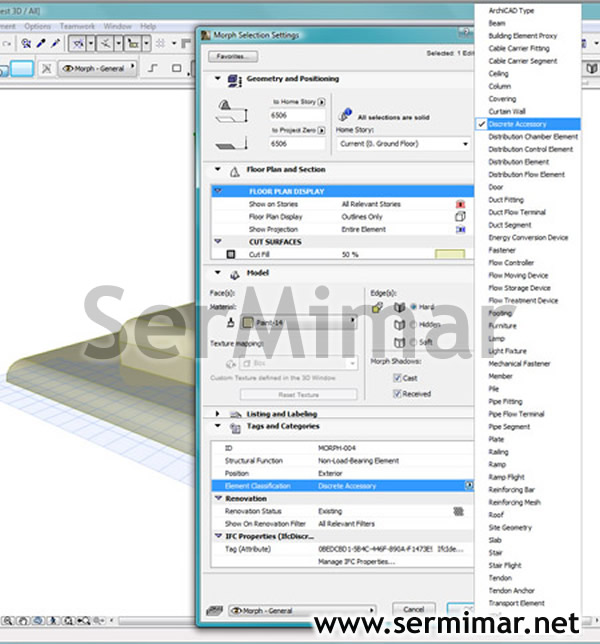Image resolution: width=600 pixels, height=644 pixels.
Task: Open the Options menu
Action: click(x=37, y=26)
